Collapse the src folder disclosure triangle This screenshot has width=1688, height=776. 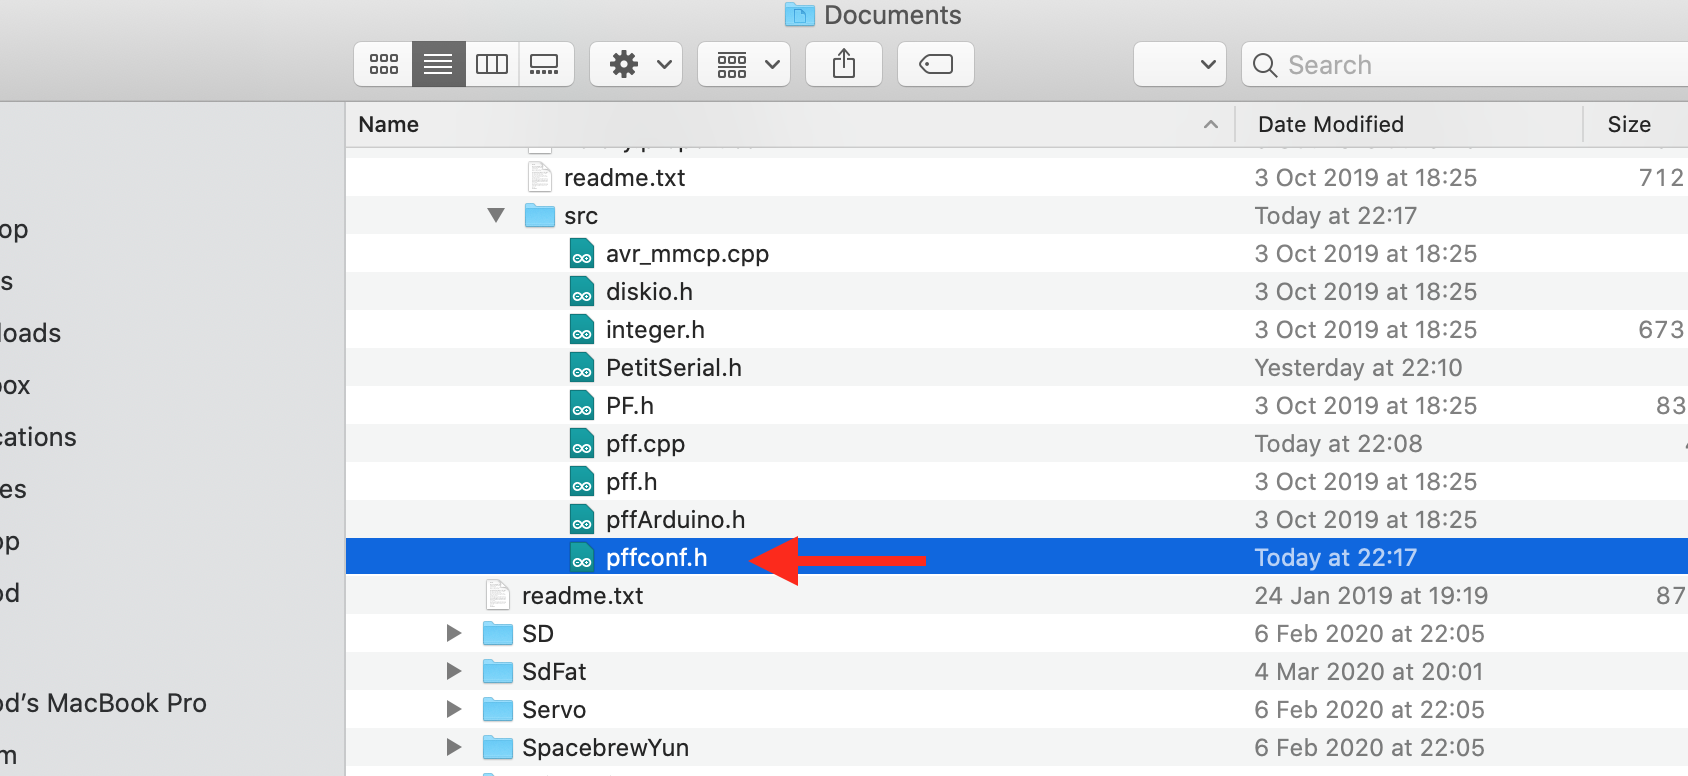coord(496,216)
